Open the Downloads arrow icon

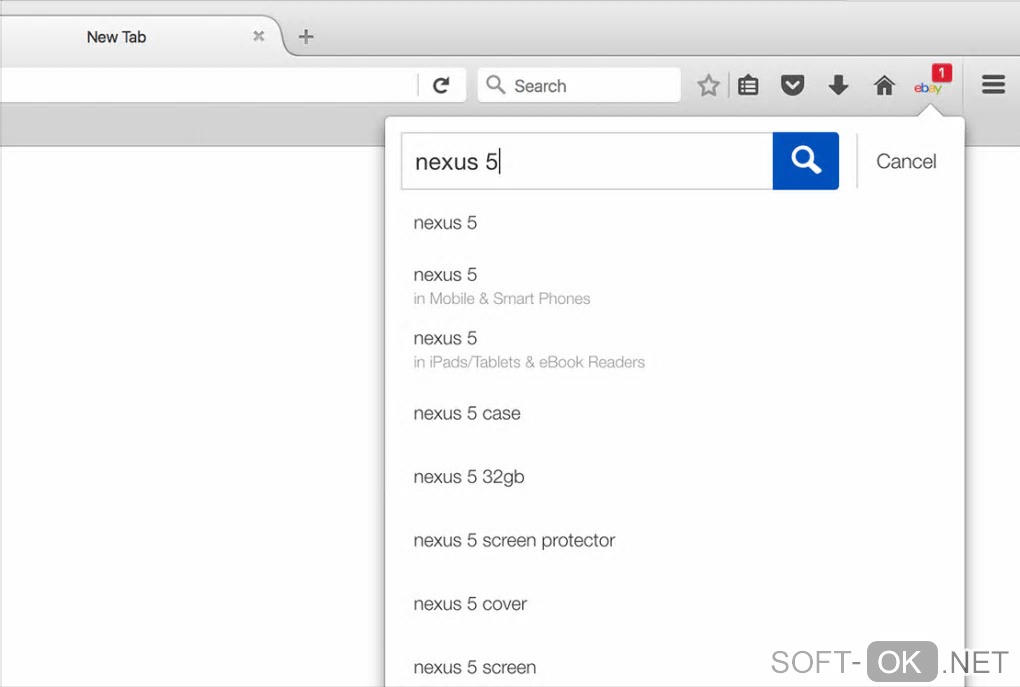click(x=838, y=86)
